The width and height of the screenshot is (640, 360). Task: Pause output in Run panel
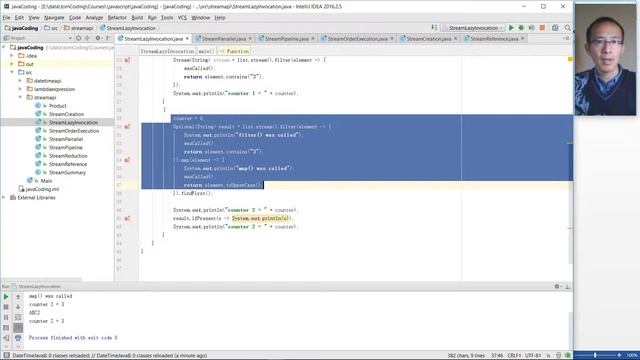[6, 317]
